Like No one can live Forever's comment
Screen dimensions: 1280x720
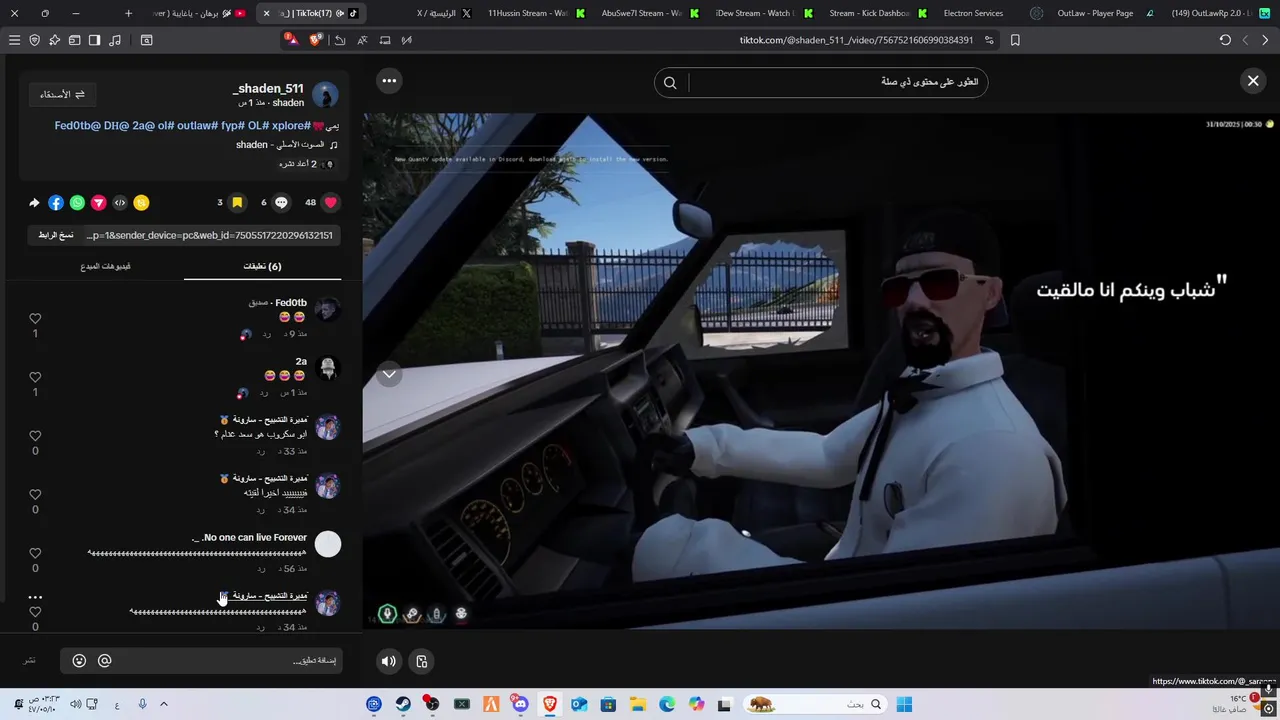click(x=35, y=553)
